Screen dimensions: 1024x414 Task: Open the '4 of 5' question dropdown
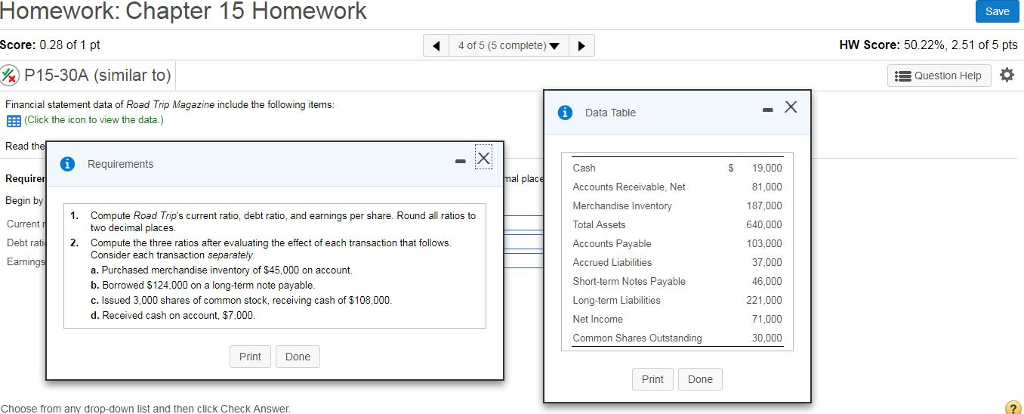(x=509, y=46)
